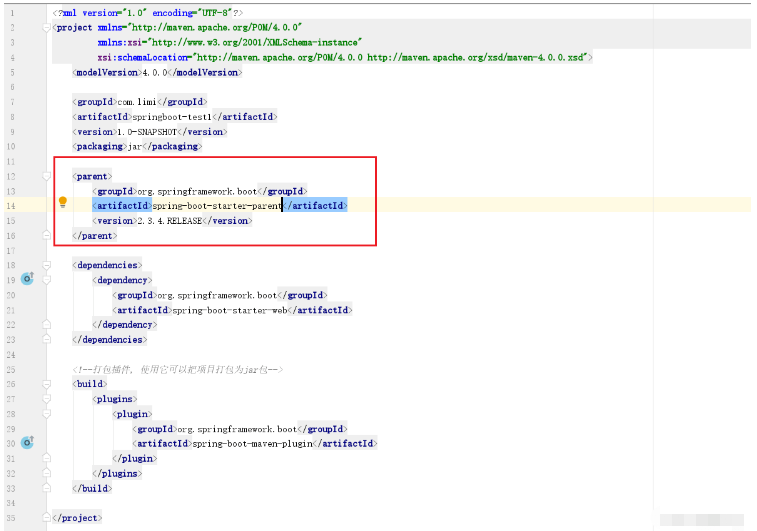Click the modelVersion 4.0.0 line
This screenshot has height=531, width=757.
click(x=157, y=72)
